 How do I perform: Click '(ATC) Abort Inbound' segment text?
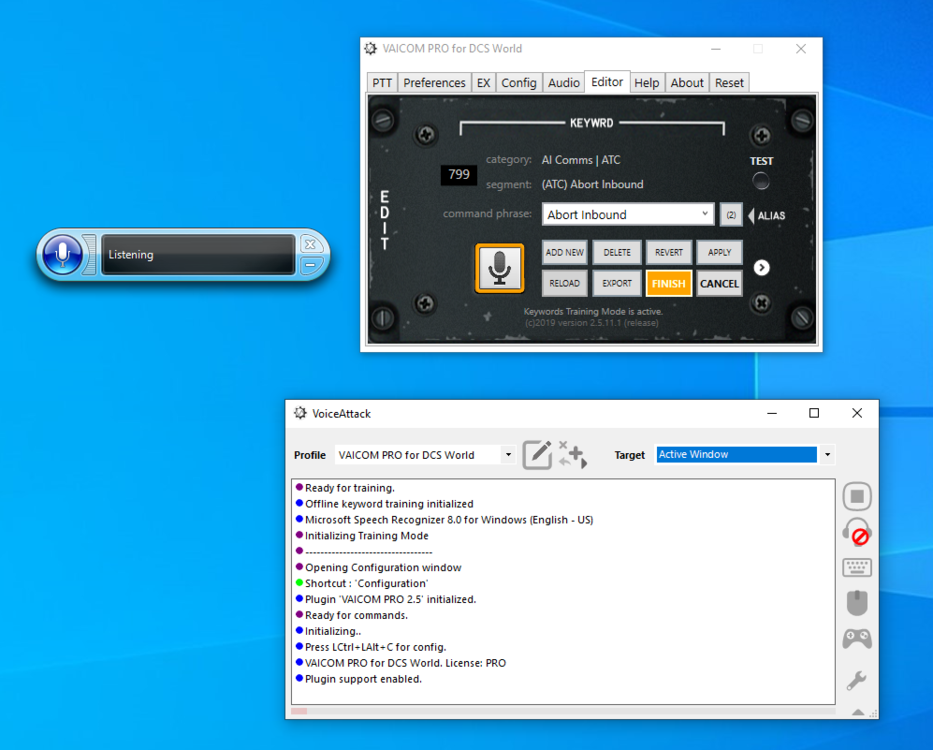pos(592,185)
